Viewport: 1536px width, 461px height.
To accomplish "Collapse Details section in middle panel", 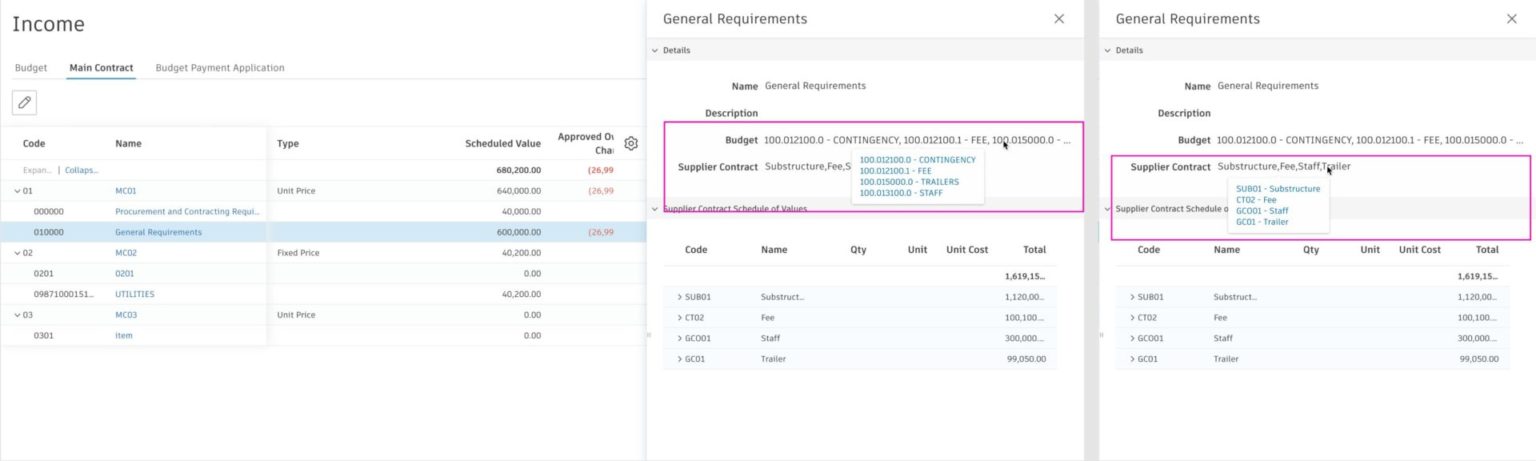I will coord(655,50).
